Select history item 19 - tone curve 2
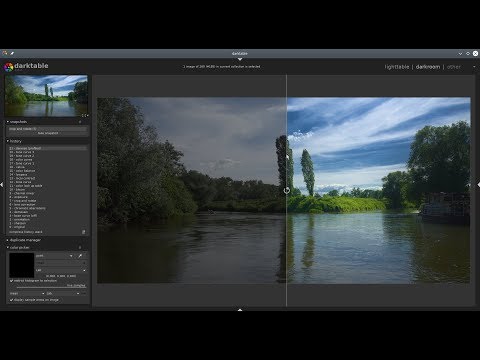 pos(48,156)
